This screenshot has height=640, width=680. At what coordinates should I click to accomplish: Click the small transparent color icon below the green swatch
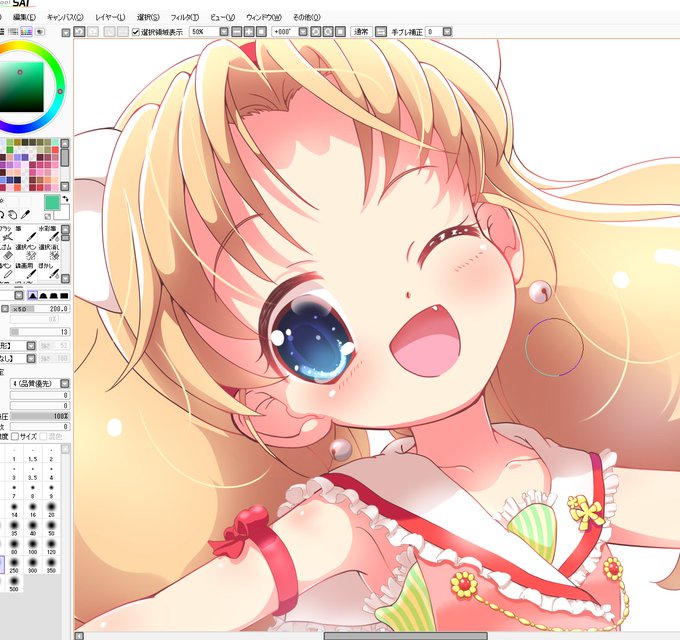point(48,216)
